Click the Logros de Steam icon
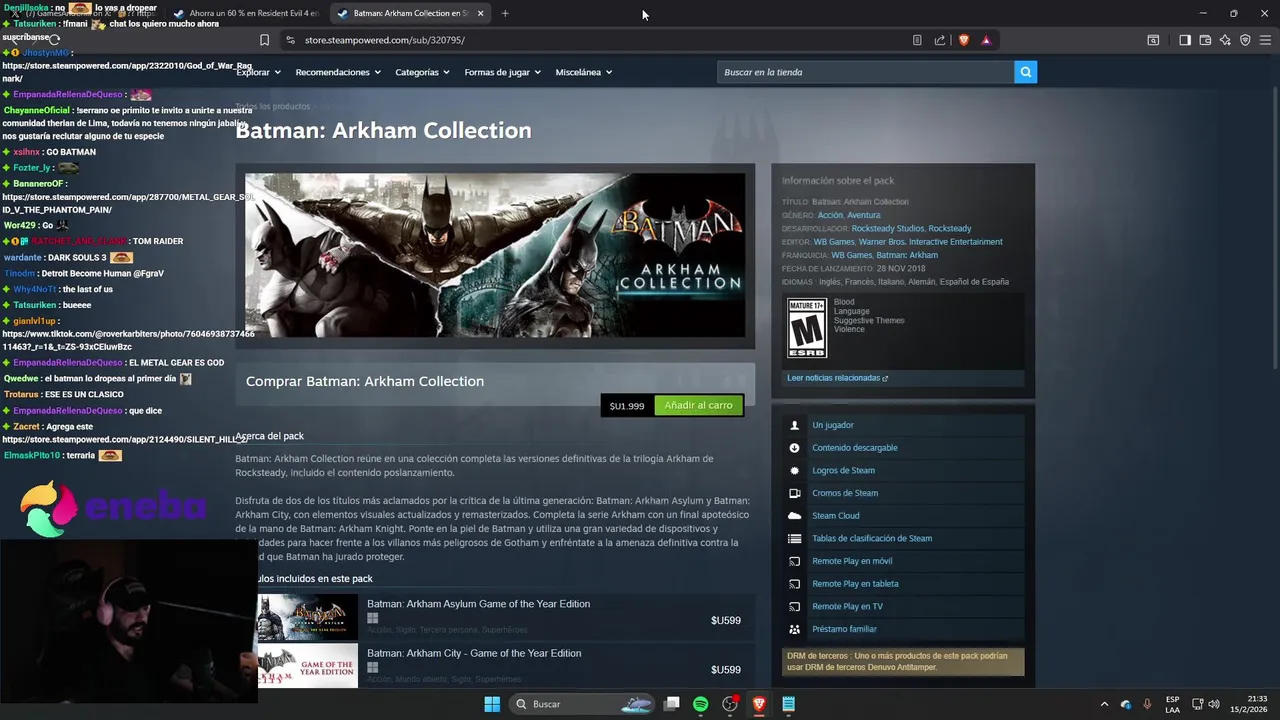1280x720 pixels. coord(794,470)
